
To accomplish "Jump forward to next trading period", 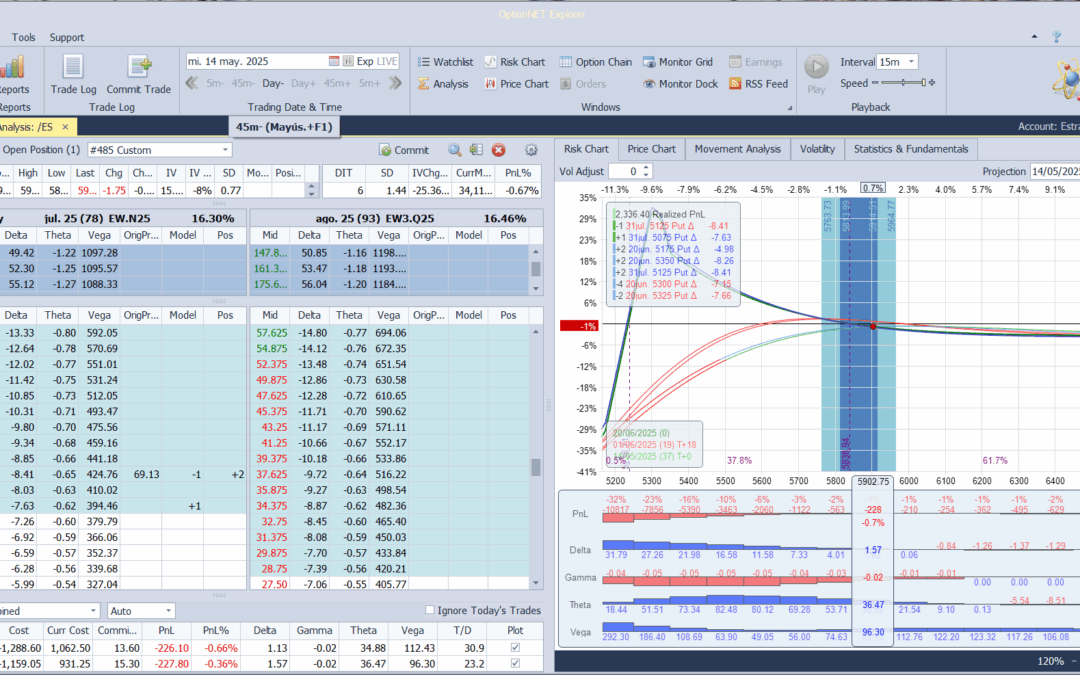I will [395, 83].
